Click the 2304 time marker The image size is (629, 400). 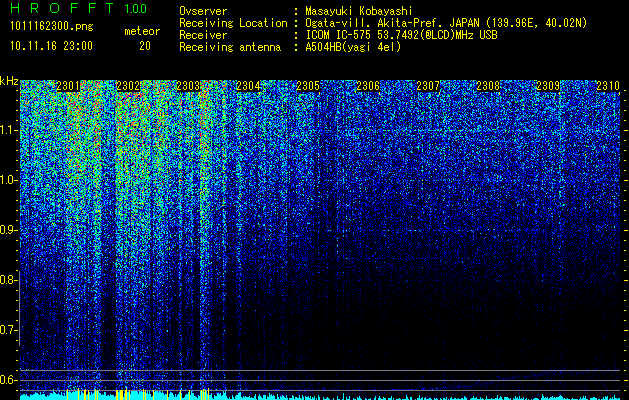pyautogui.click(x=248, y=86)
